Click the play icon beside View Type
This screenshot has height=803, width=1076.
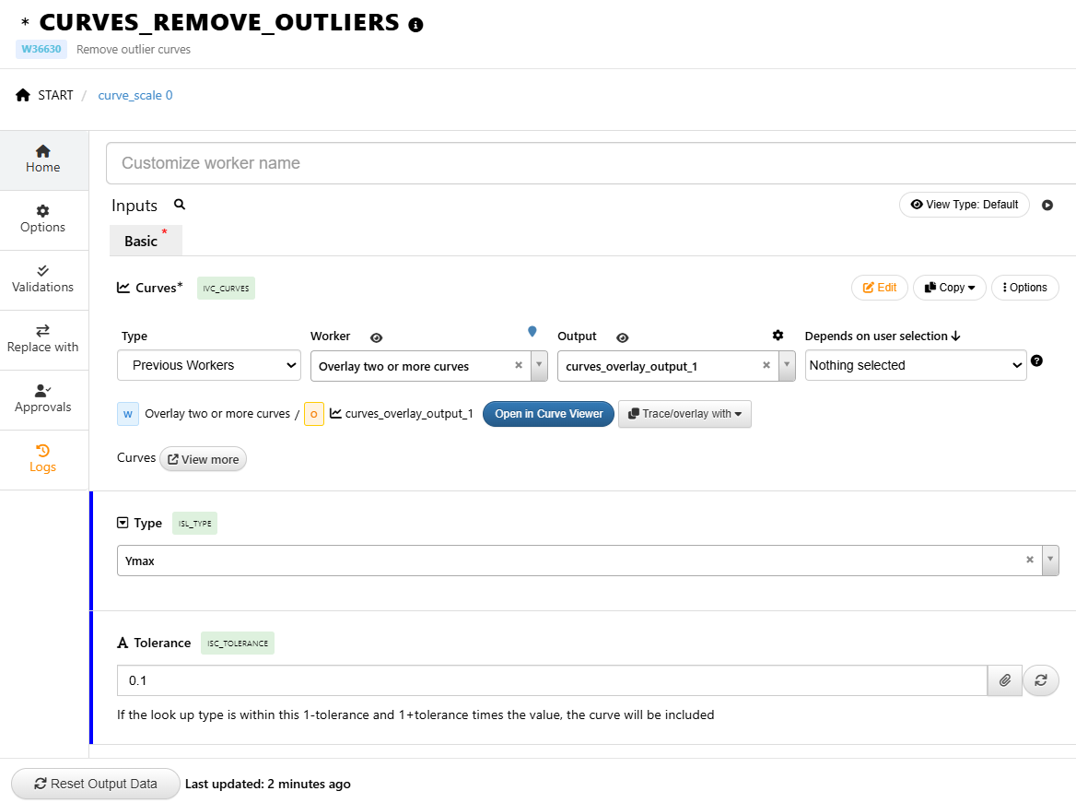pyautogui.click(x=1047, y=205)
